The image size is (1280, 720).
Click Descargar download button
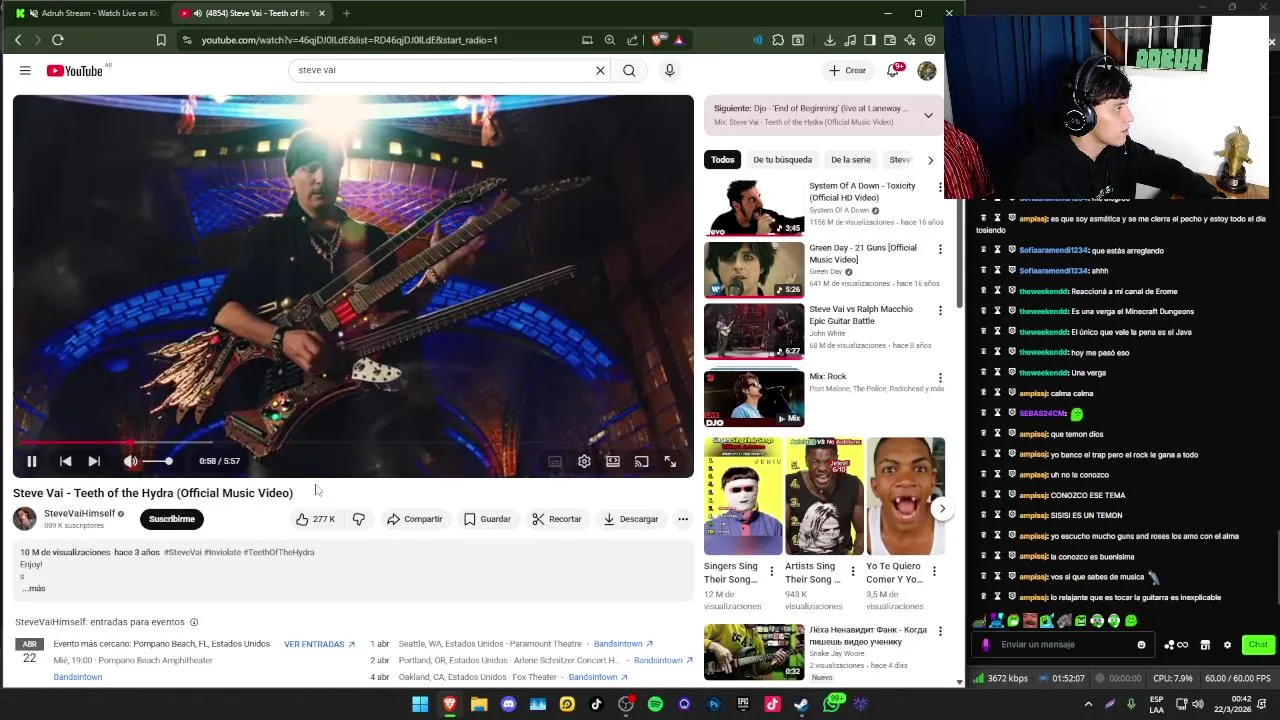tap(630, 519)
